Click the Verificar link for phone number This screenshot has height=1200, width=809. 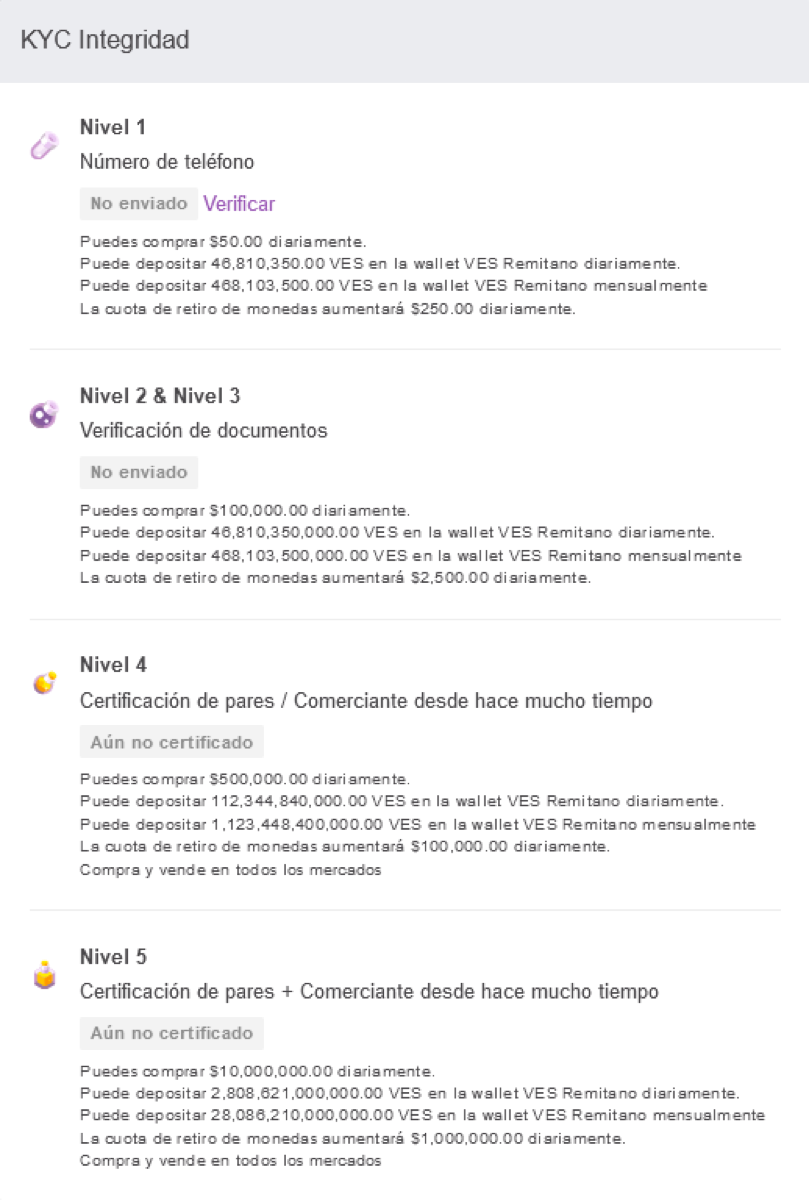point(239,204)
